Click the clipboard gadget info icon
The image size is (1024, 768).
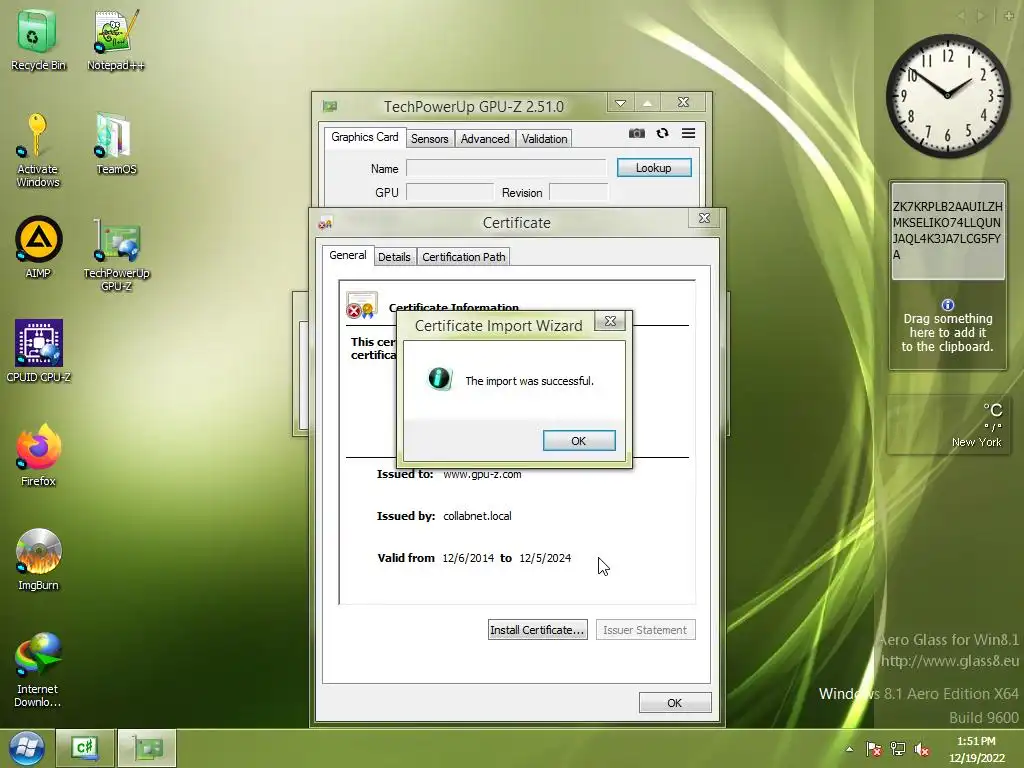tap(948, 305)
